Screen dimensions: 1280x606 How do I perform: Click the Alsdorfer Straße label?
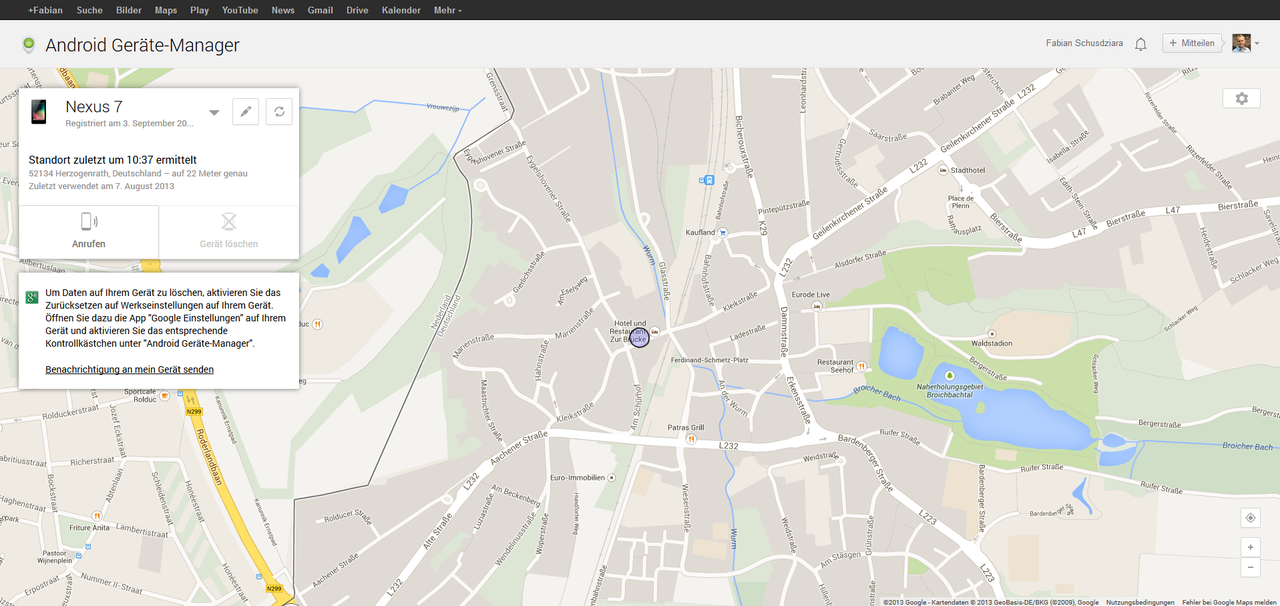click(862, 257)
